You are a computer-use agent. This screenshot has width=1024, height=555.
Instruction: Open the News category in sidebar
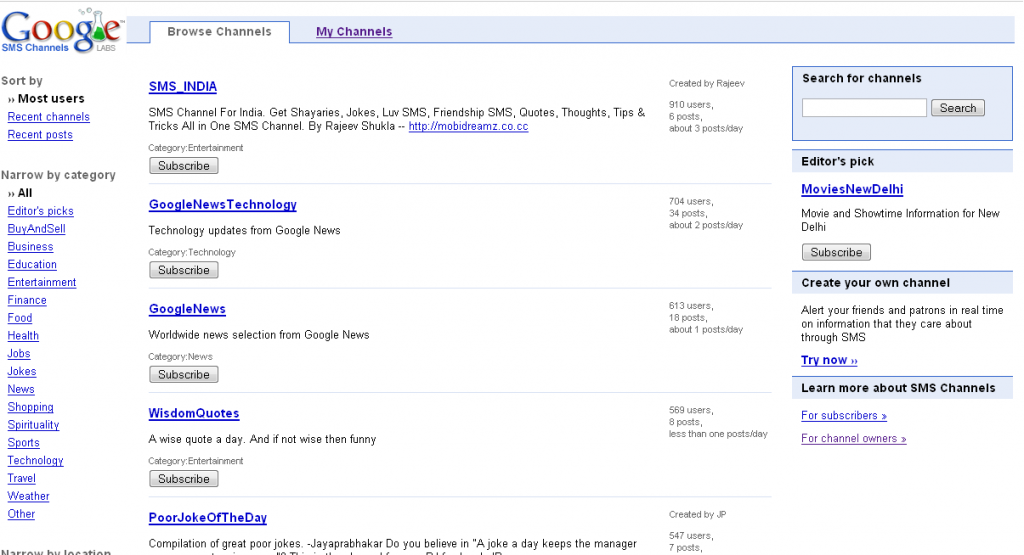21,389
